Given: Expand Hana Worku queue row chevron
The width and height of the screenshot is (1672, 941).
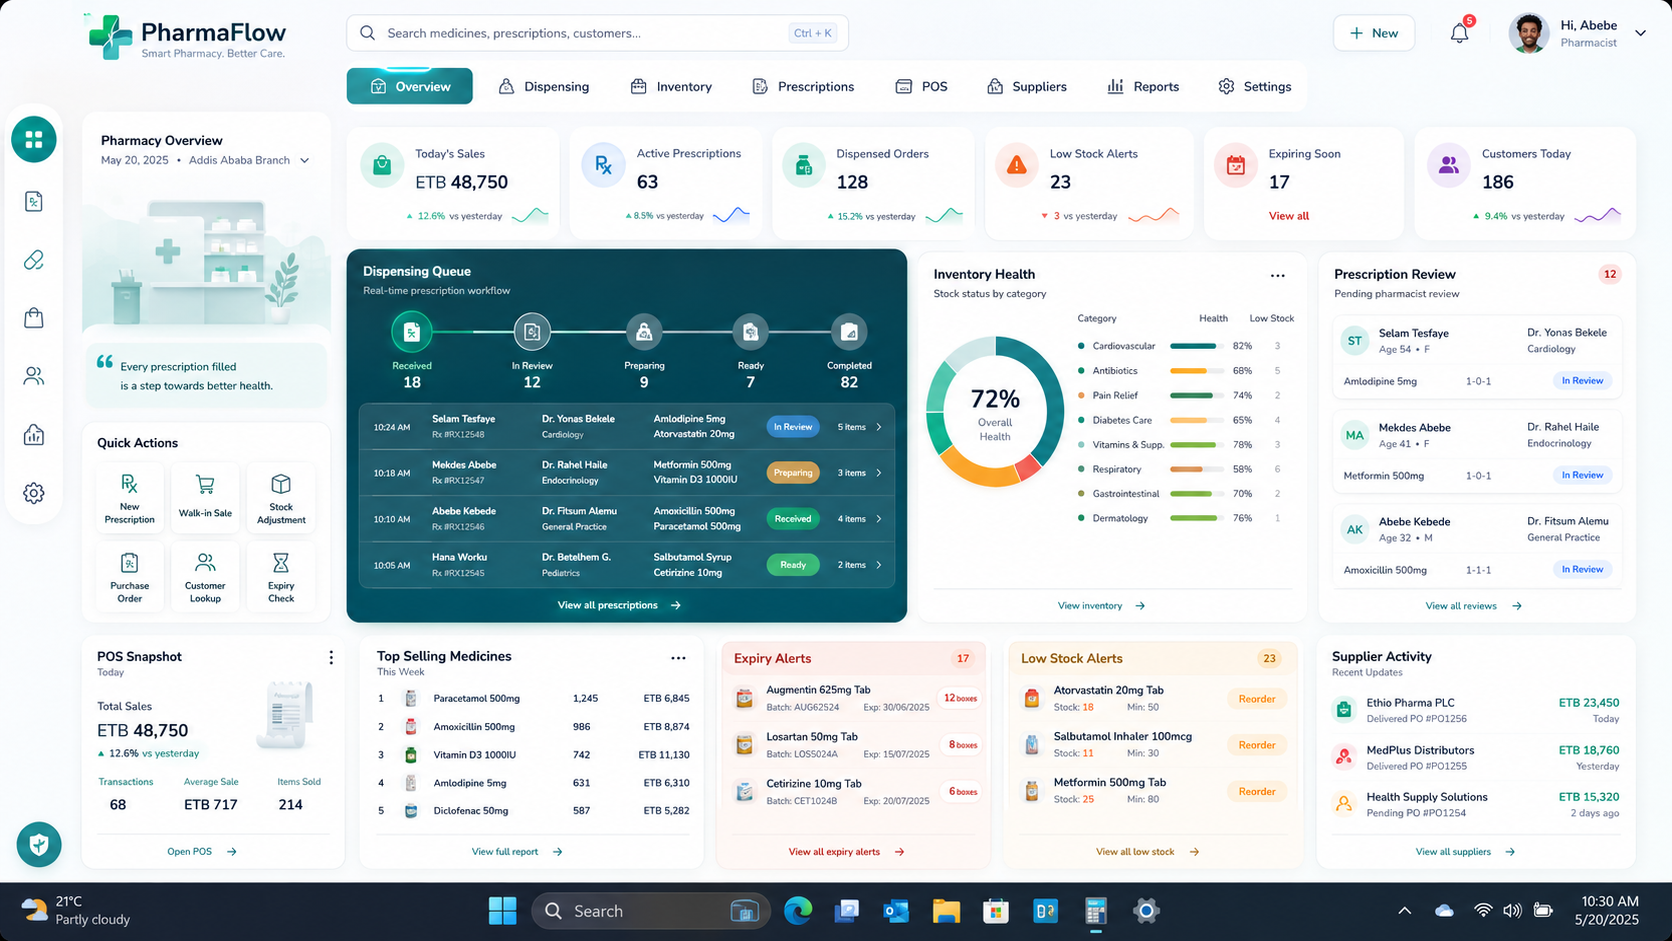Looking at the screenshot, I should [879, 565].
